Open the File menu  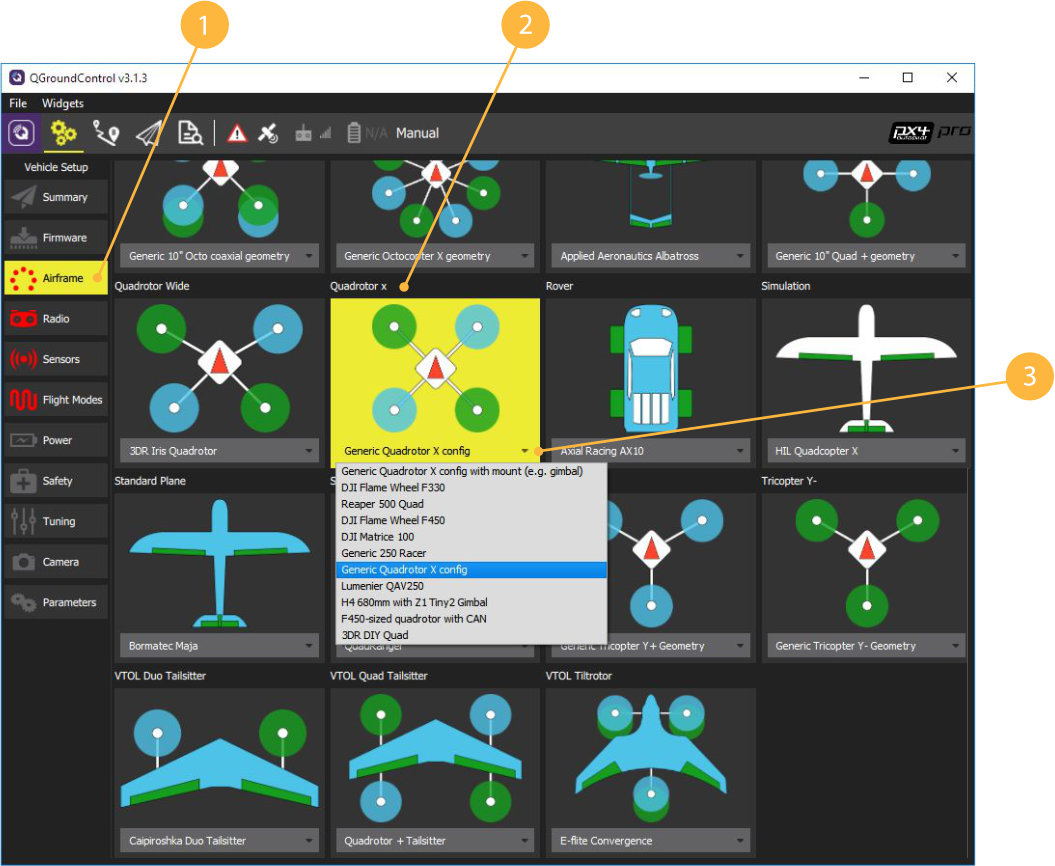point(18,103)
